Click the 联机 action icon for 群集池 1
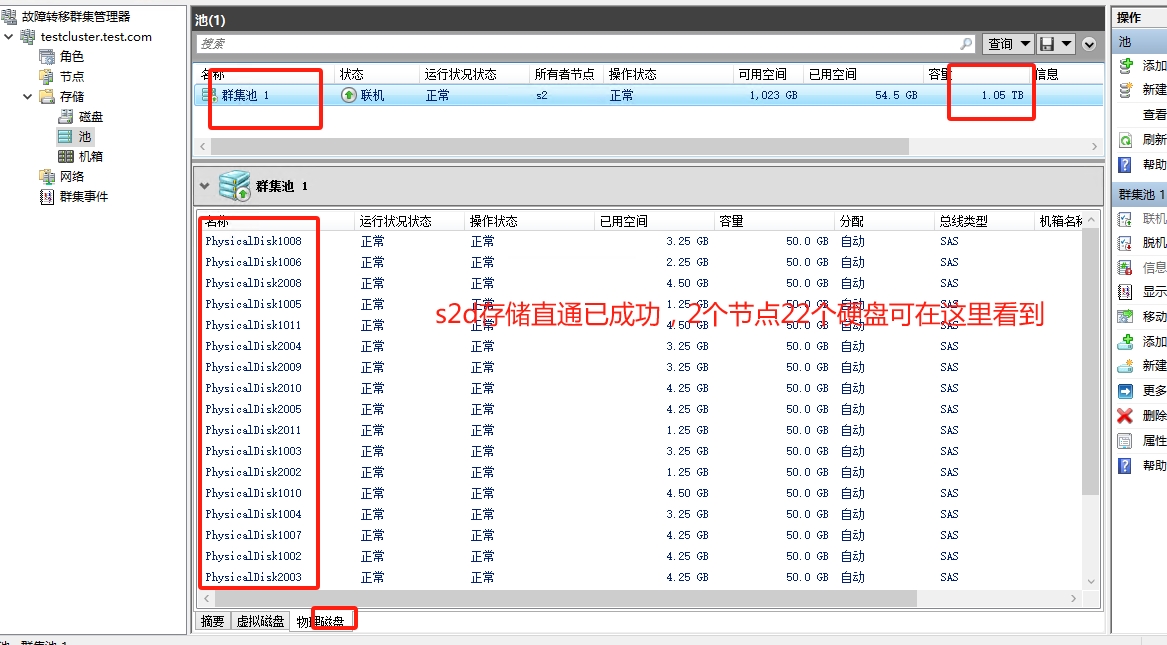 pos(1125,219)
